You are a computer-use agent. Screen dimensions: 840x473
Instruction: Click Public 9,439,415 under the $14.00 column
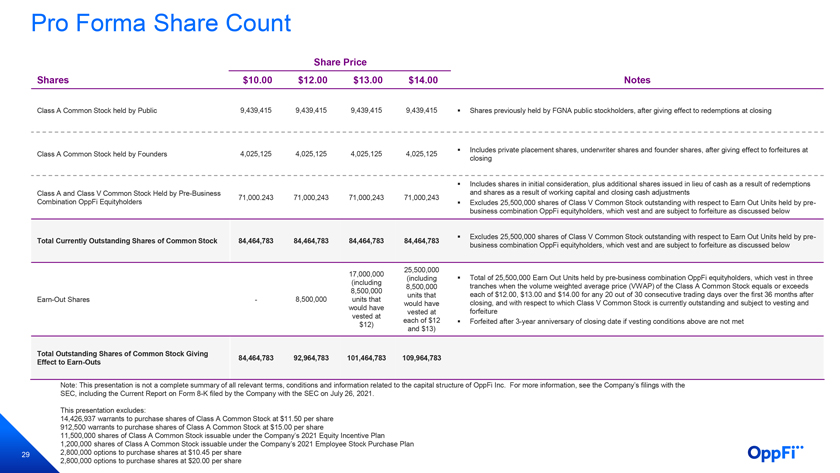421,110
